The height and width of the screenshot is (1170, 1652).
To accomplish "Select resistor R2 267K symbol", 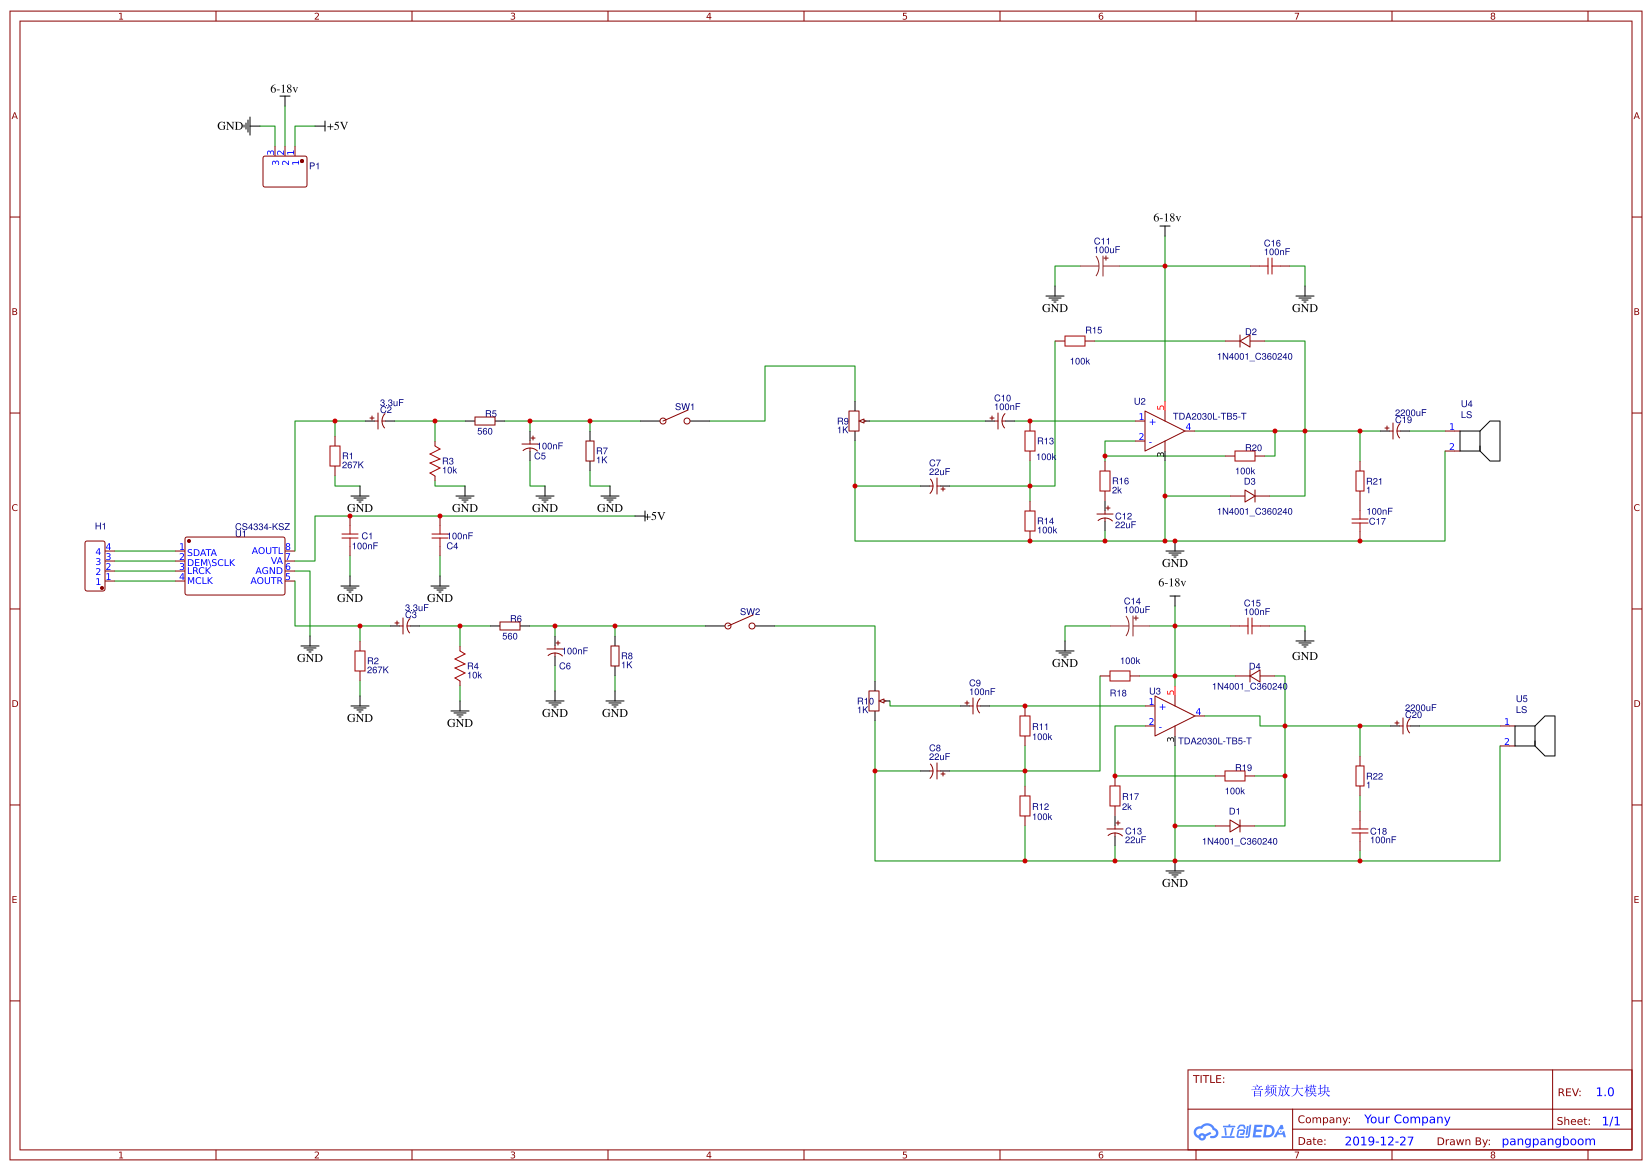I will (360, 661).
